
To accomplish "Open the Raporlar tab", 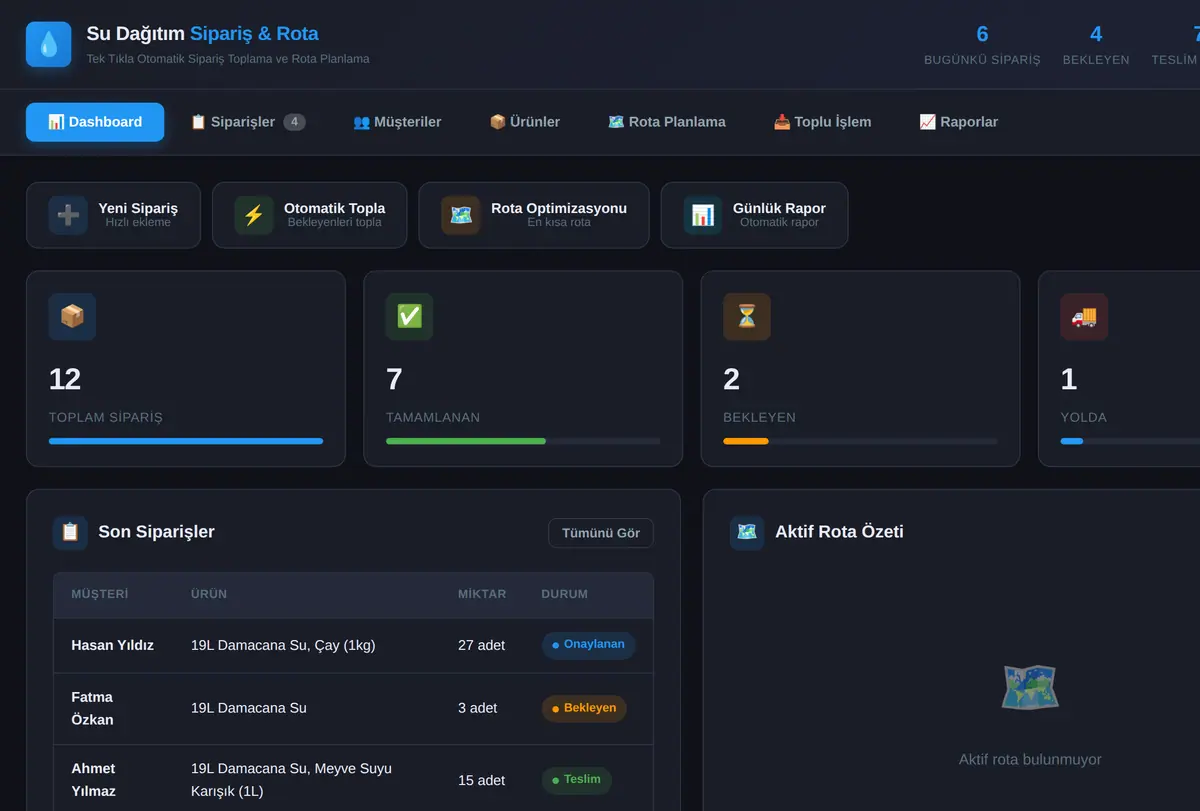I will pyautogui.click(x=958, y=122).
